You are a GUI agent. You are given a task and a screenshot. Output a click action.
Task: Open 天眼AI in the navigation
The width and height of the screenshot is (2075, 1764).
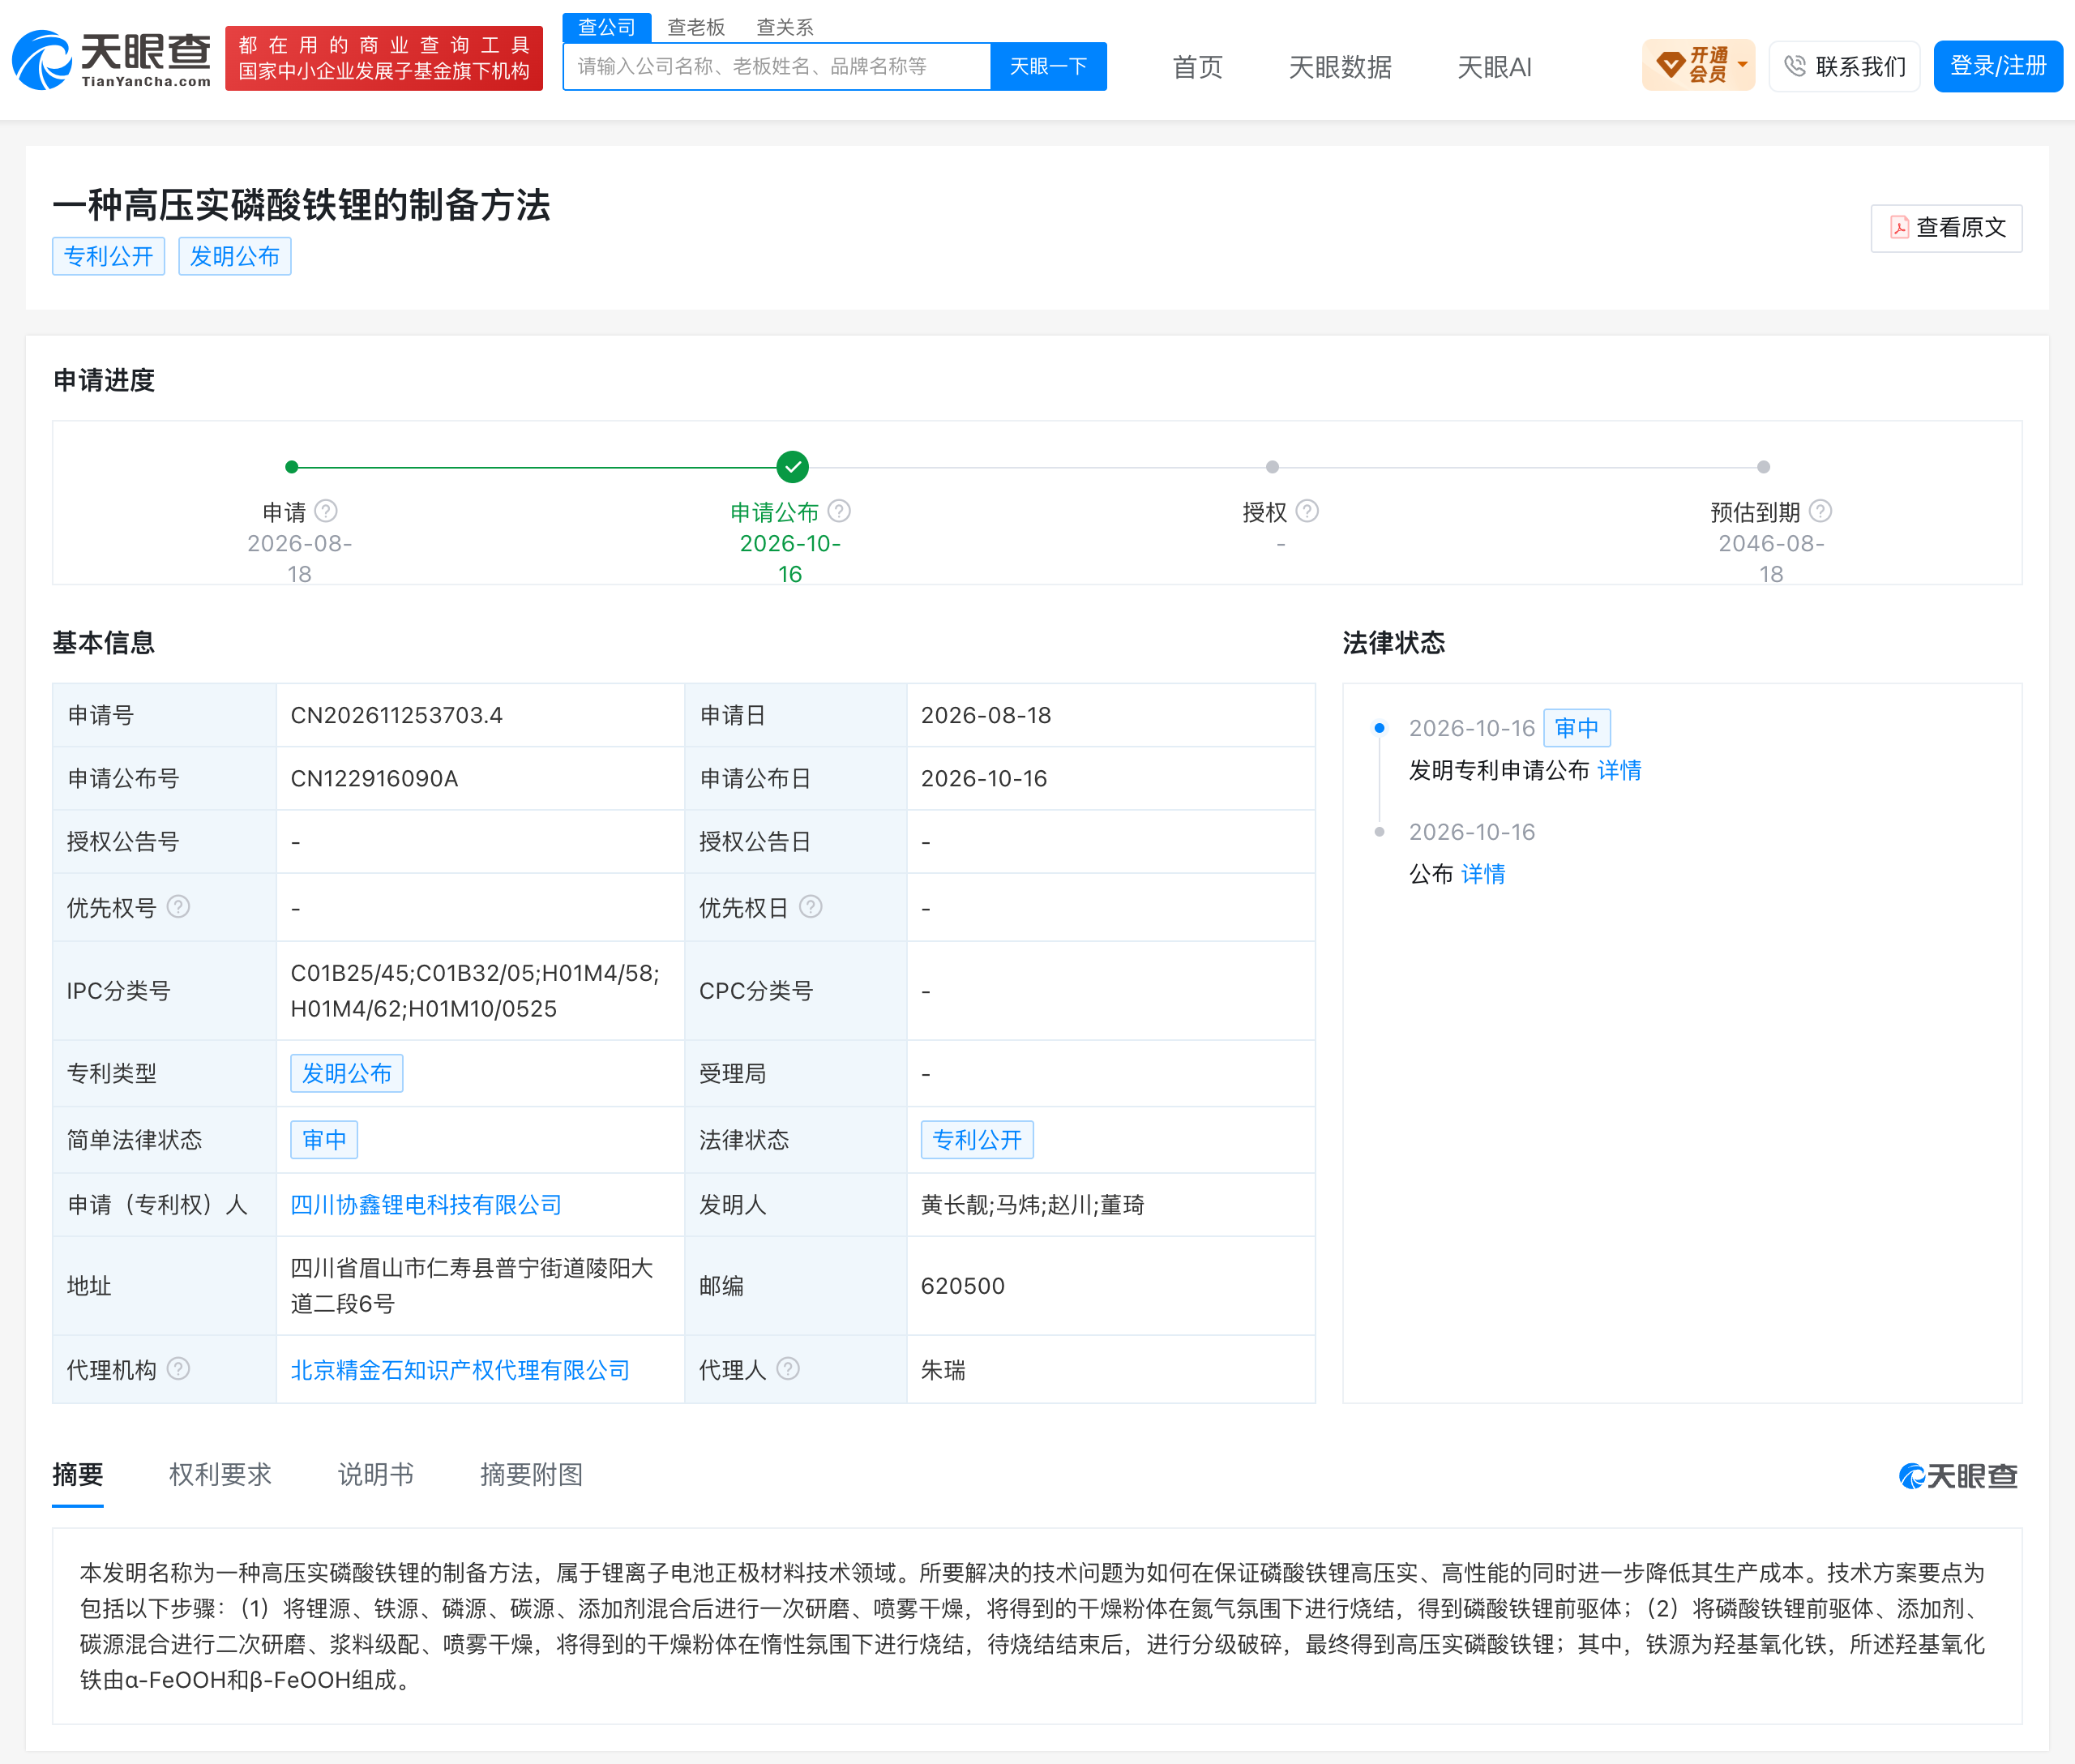pyautogui.click(x=1494, y=67)
